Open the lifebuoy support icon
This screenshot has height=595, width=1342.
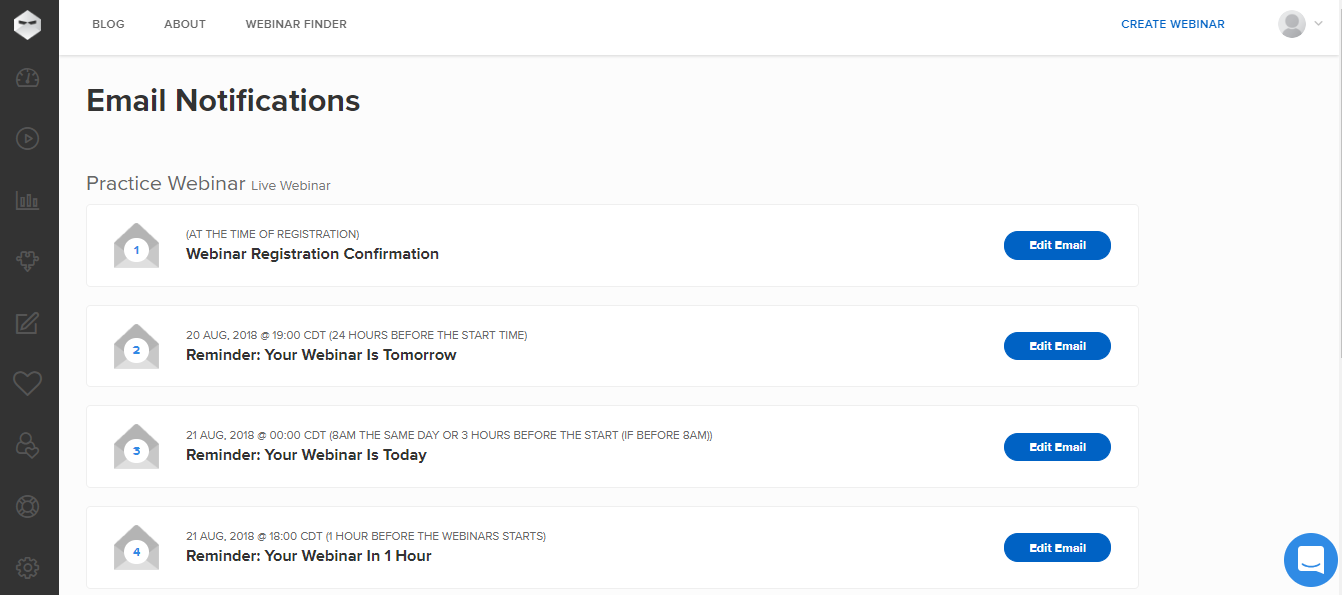[28, 506]
